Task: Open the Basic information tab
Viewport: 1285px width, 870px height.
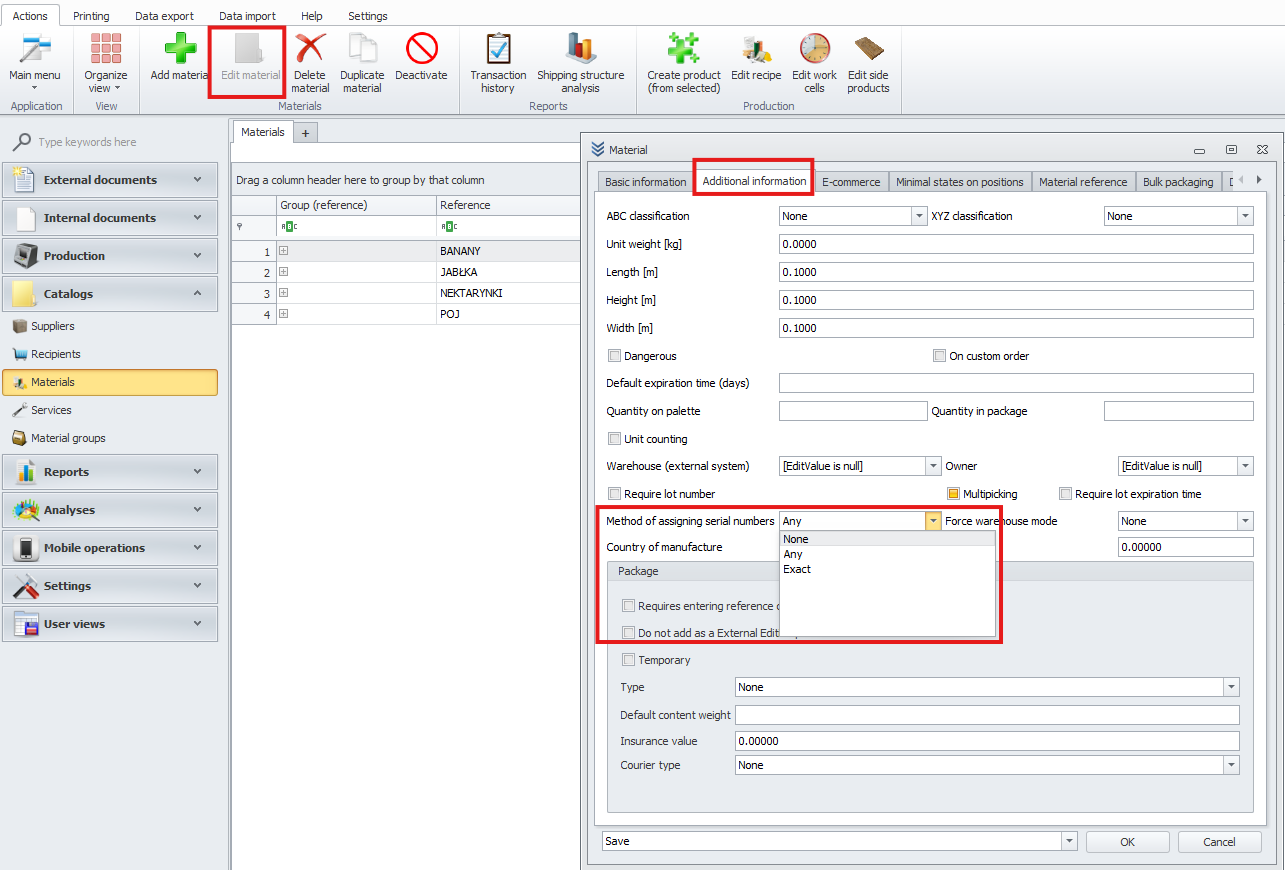Action: [645, 182]
